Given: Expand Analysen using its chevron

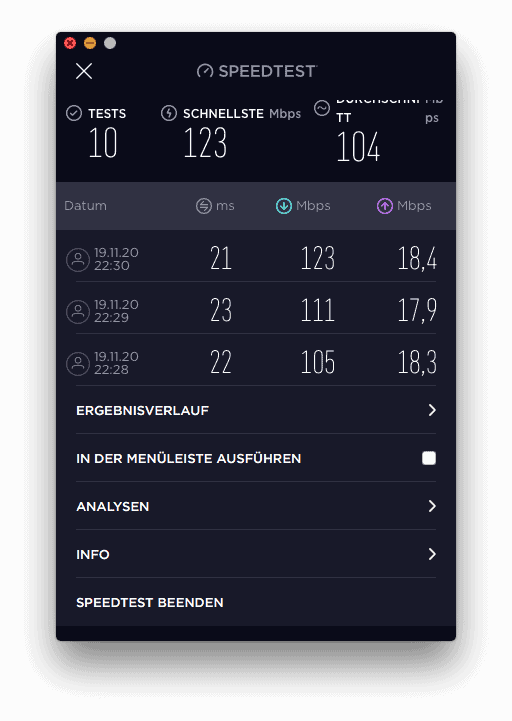Looking at the screenshot, I should (432, 506).
